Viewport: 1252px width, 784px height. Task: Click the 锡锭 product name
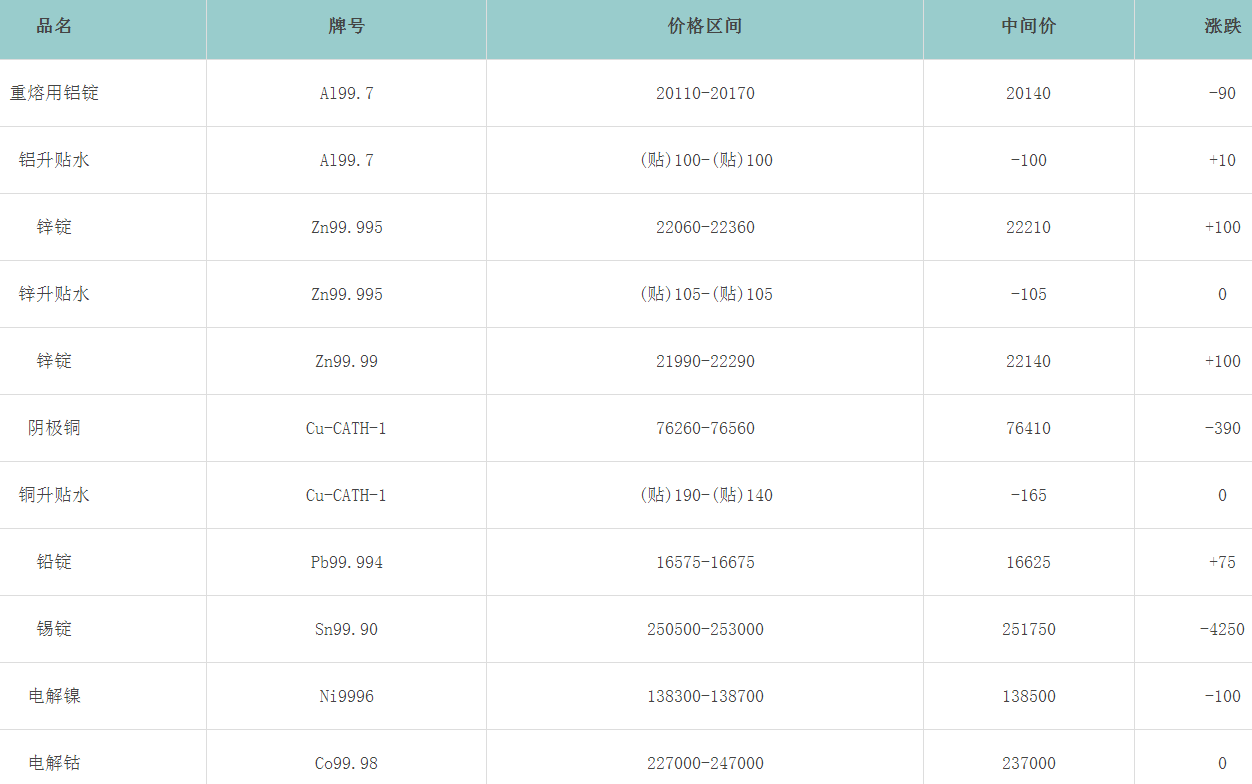click(x=54, y=629)
